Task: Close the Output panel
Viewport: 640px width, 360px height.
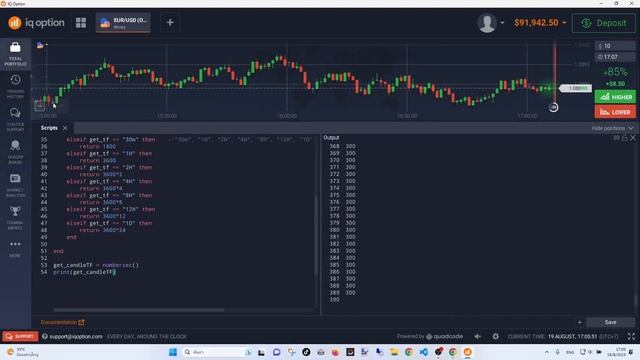Action: (x=633, y=138)
